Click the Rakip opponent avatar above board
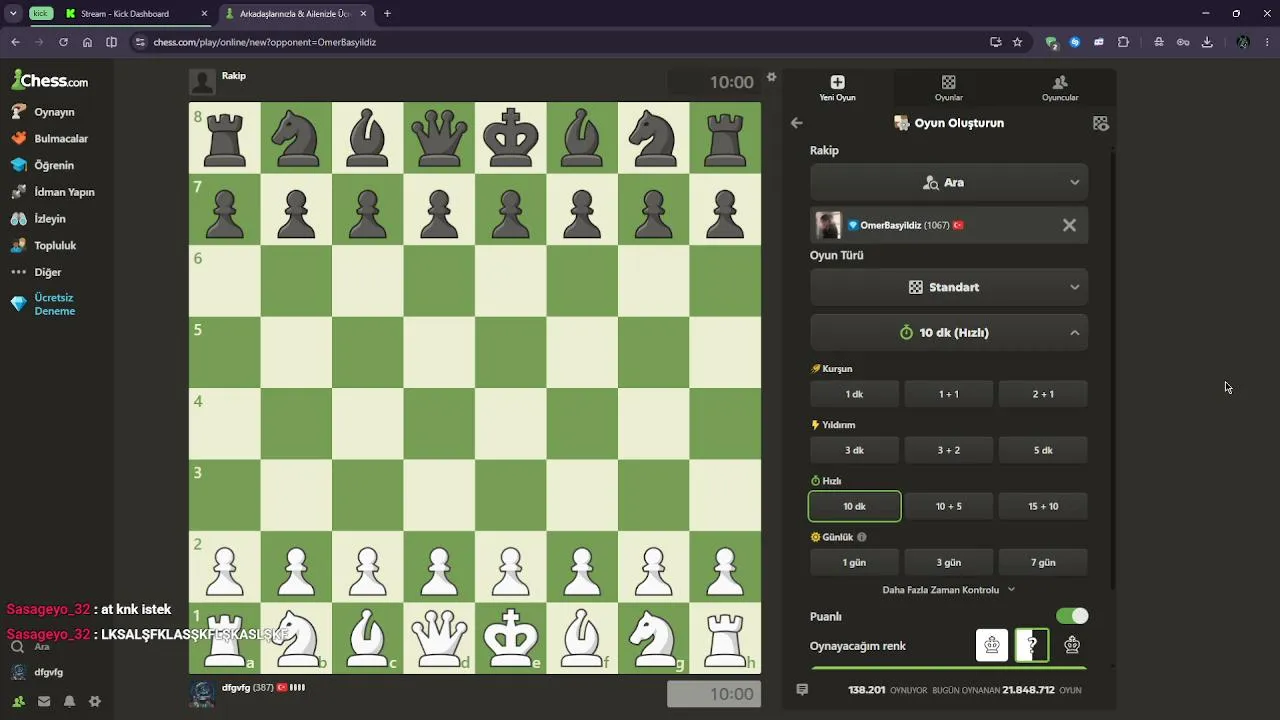This screenshot has height=720, width=1280. [202, 82]
